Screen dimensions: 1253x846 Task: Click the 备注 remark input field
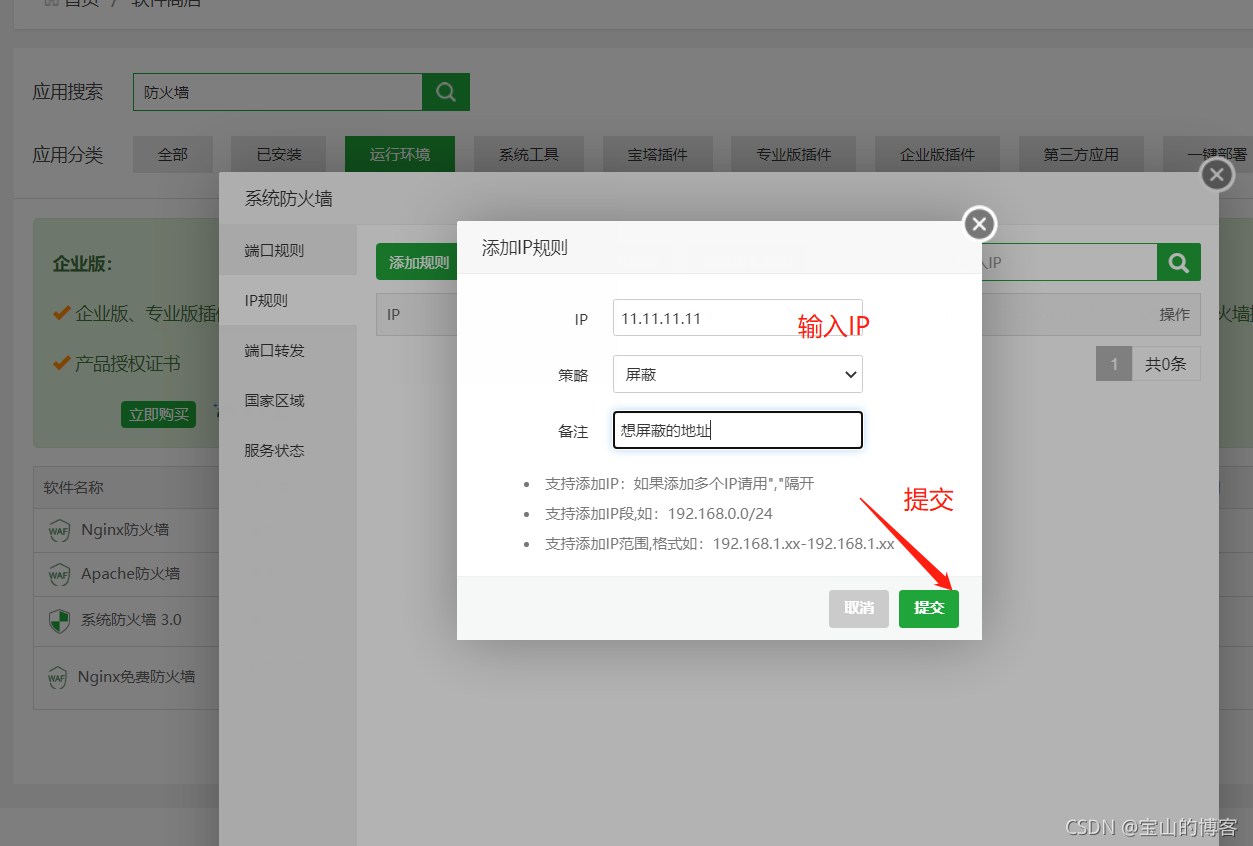tap(737, 431)
